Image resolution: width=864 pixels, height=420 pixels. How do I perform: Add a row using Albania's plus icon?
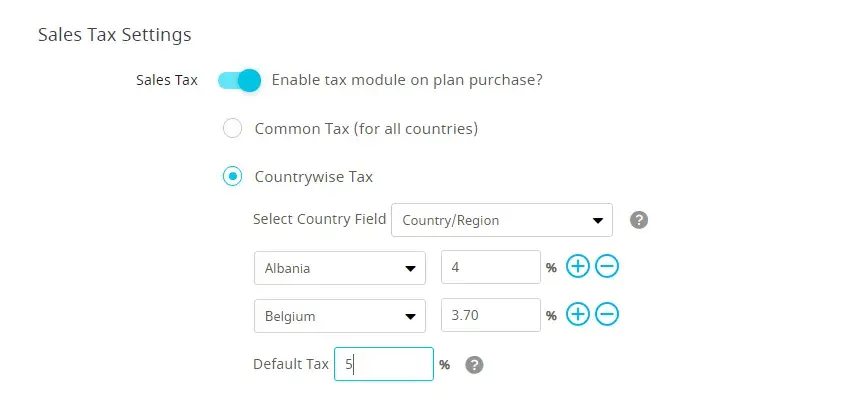[578, 267]
